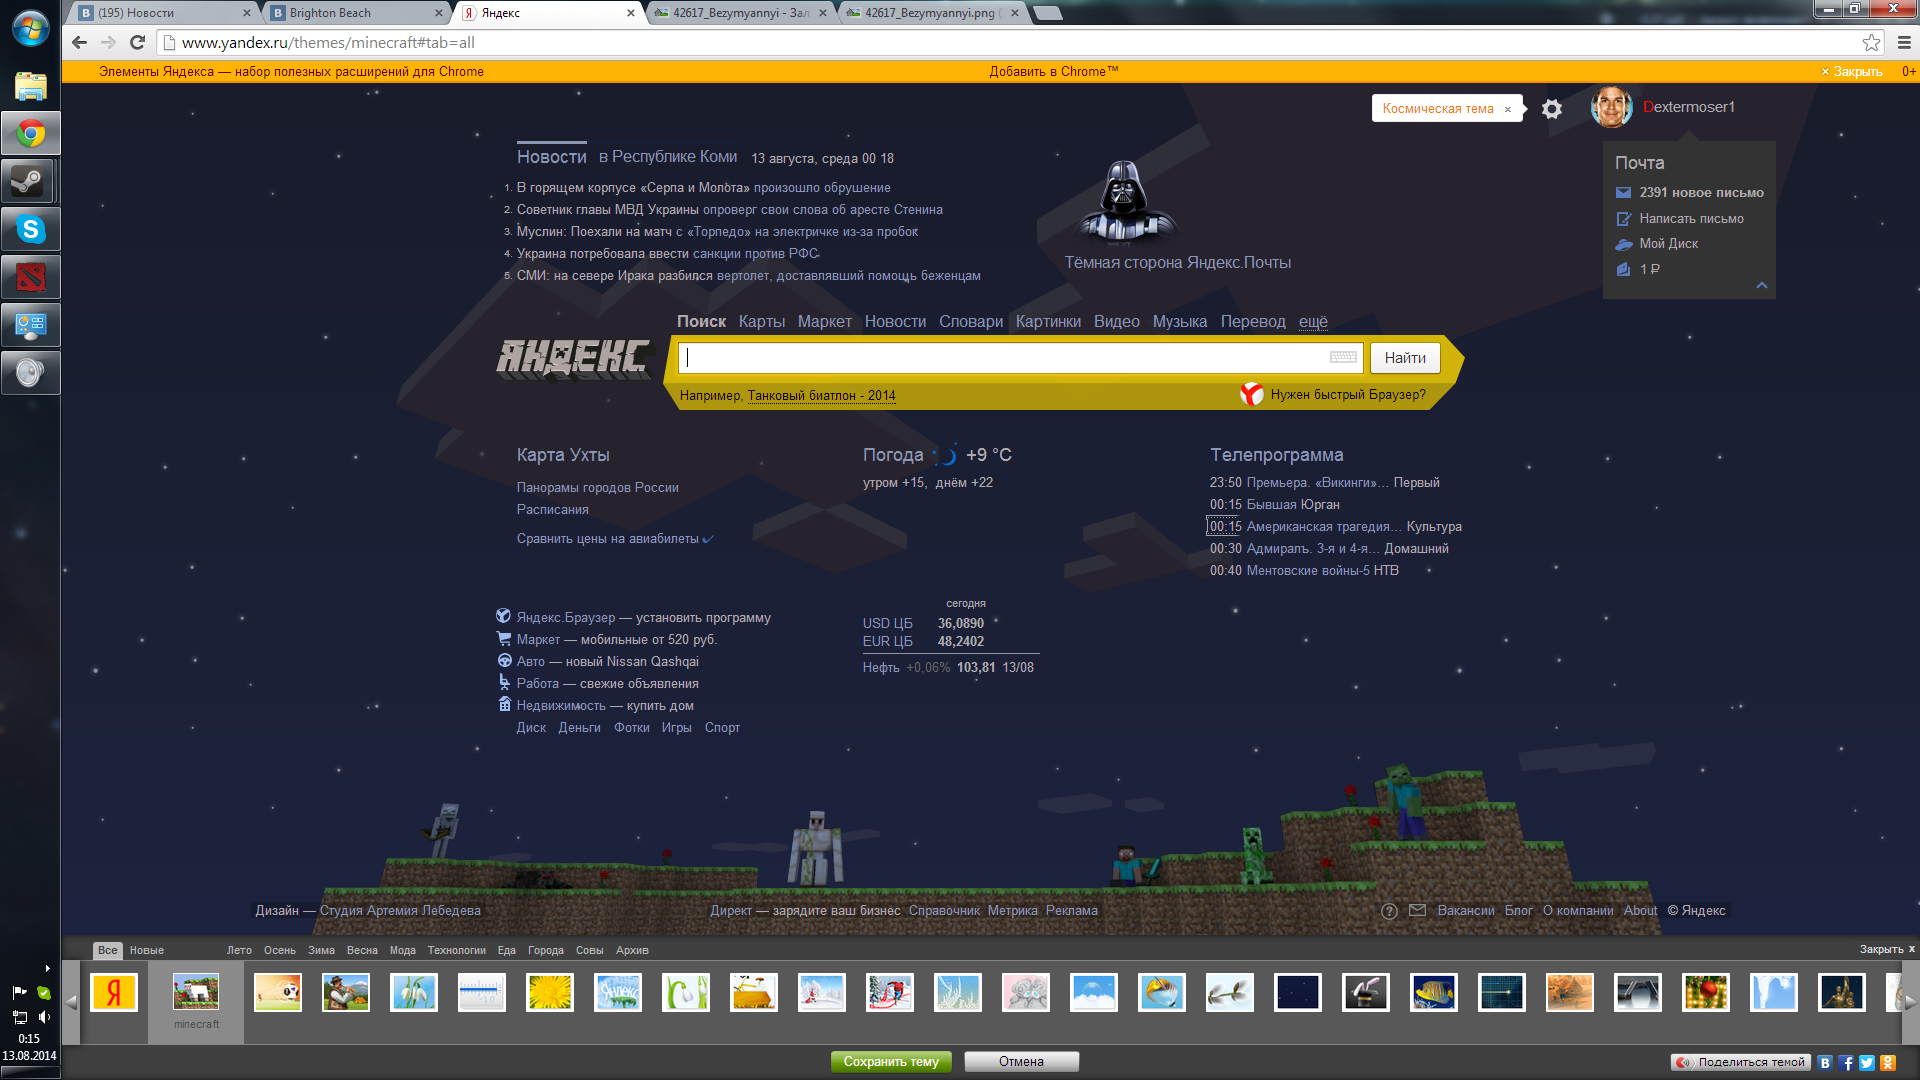Click the Minecraft-style Яндекс logo
This screenshot has width=1920, height=1080.
574,357
